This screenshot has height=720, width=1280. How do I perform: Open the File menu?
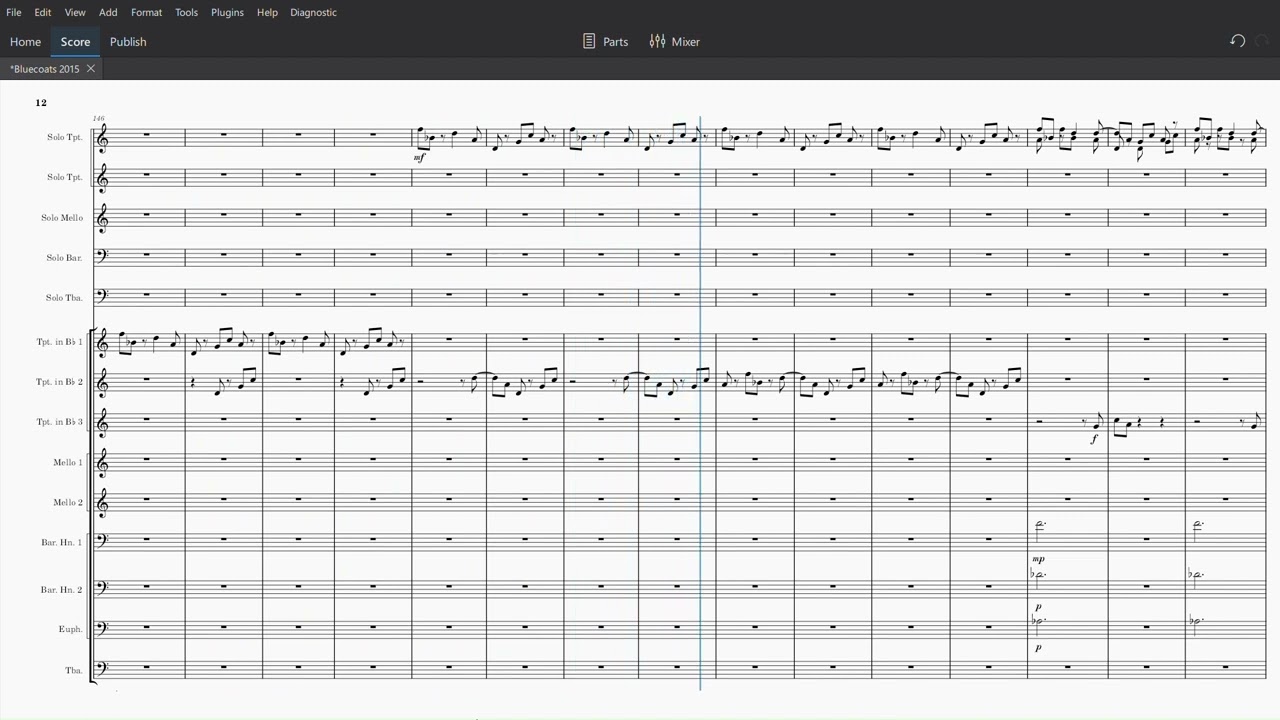pos(14,12)
